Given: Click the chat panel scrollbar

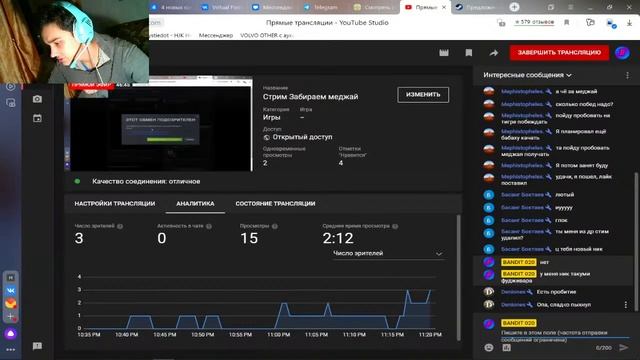Looking at the screenshot, I should (635, 241).
